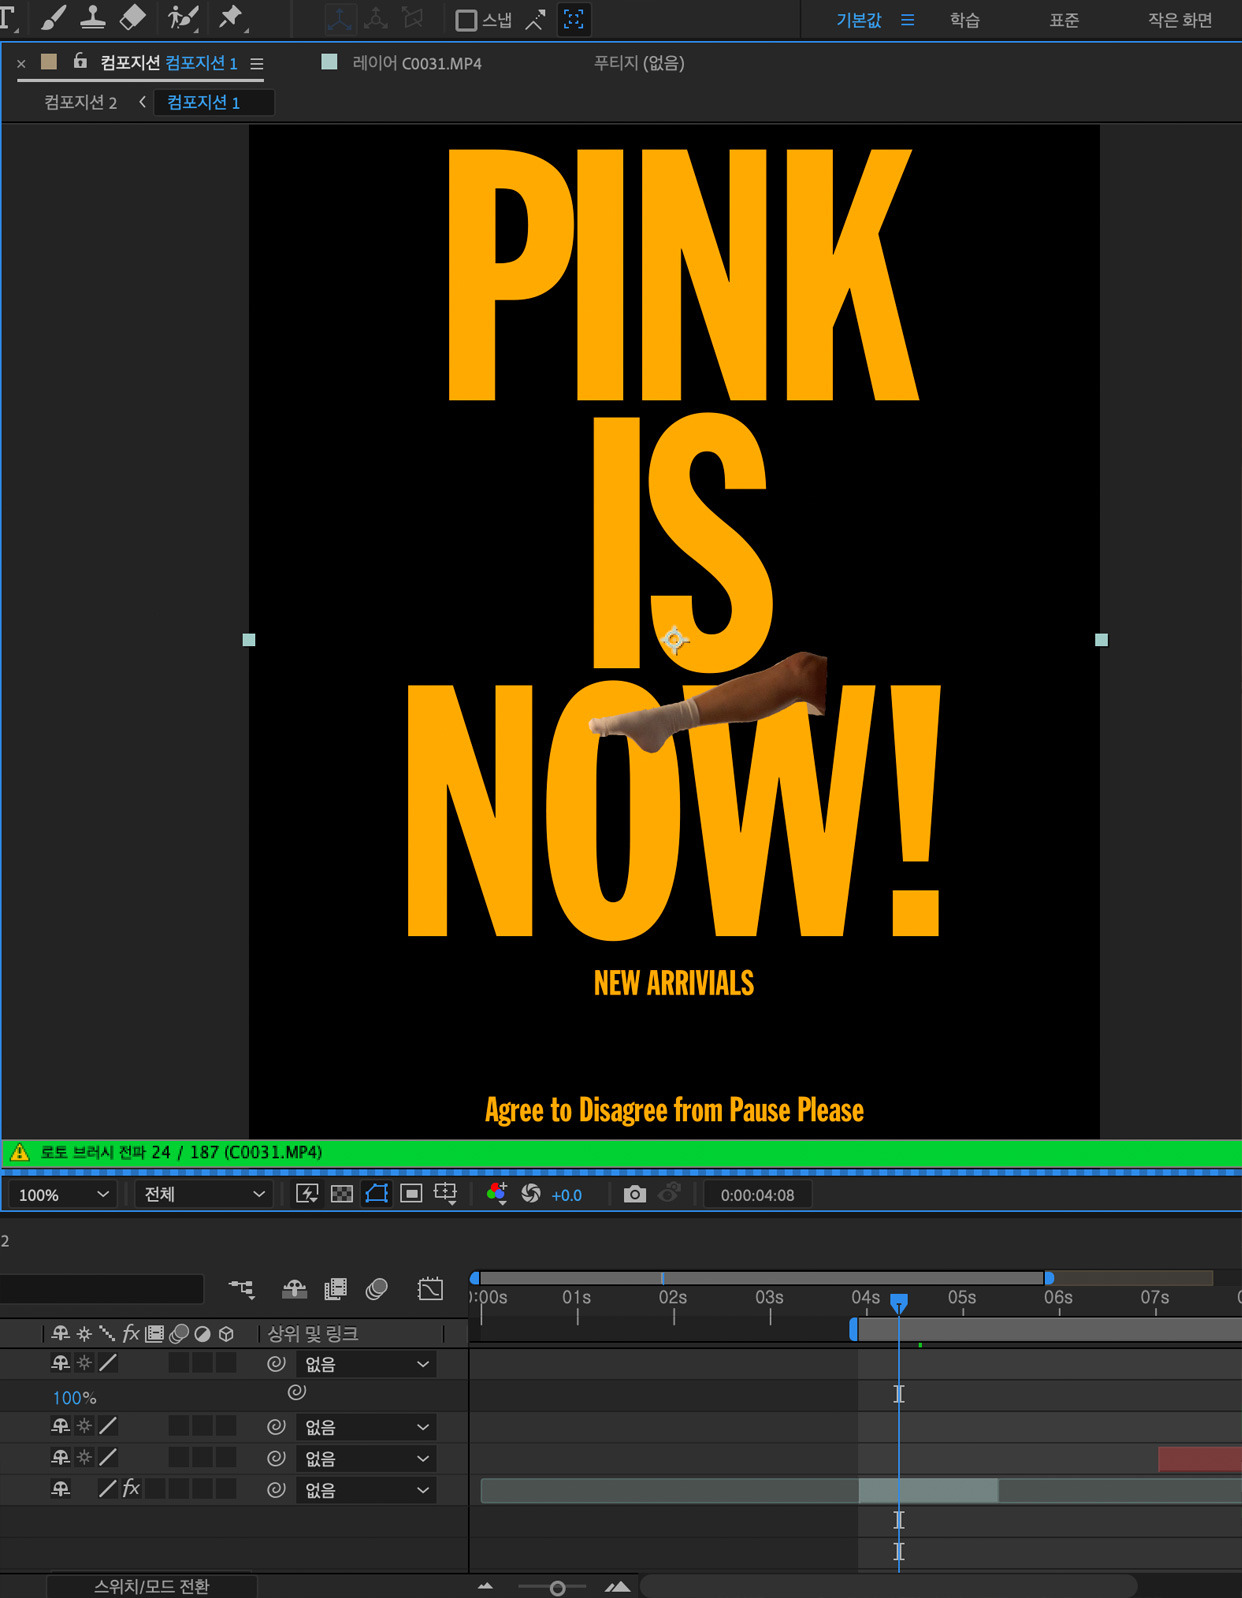Toggle shy switch on first layer row

coord(60,1363)
